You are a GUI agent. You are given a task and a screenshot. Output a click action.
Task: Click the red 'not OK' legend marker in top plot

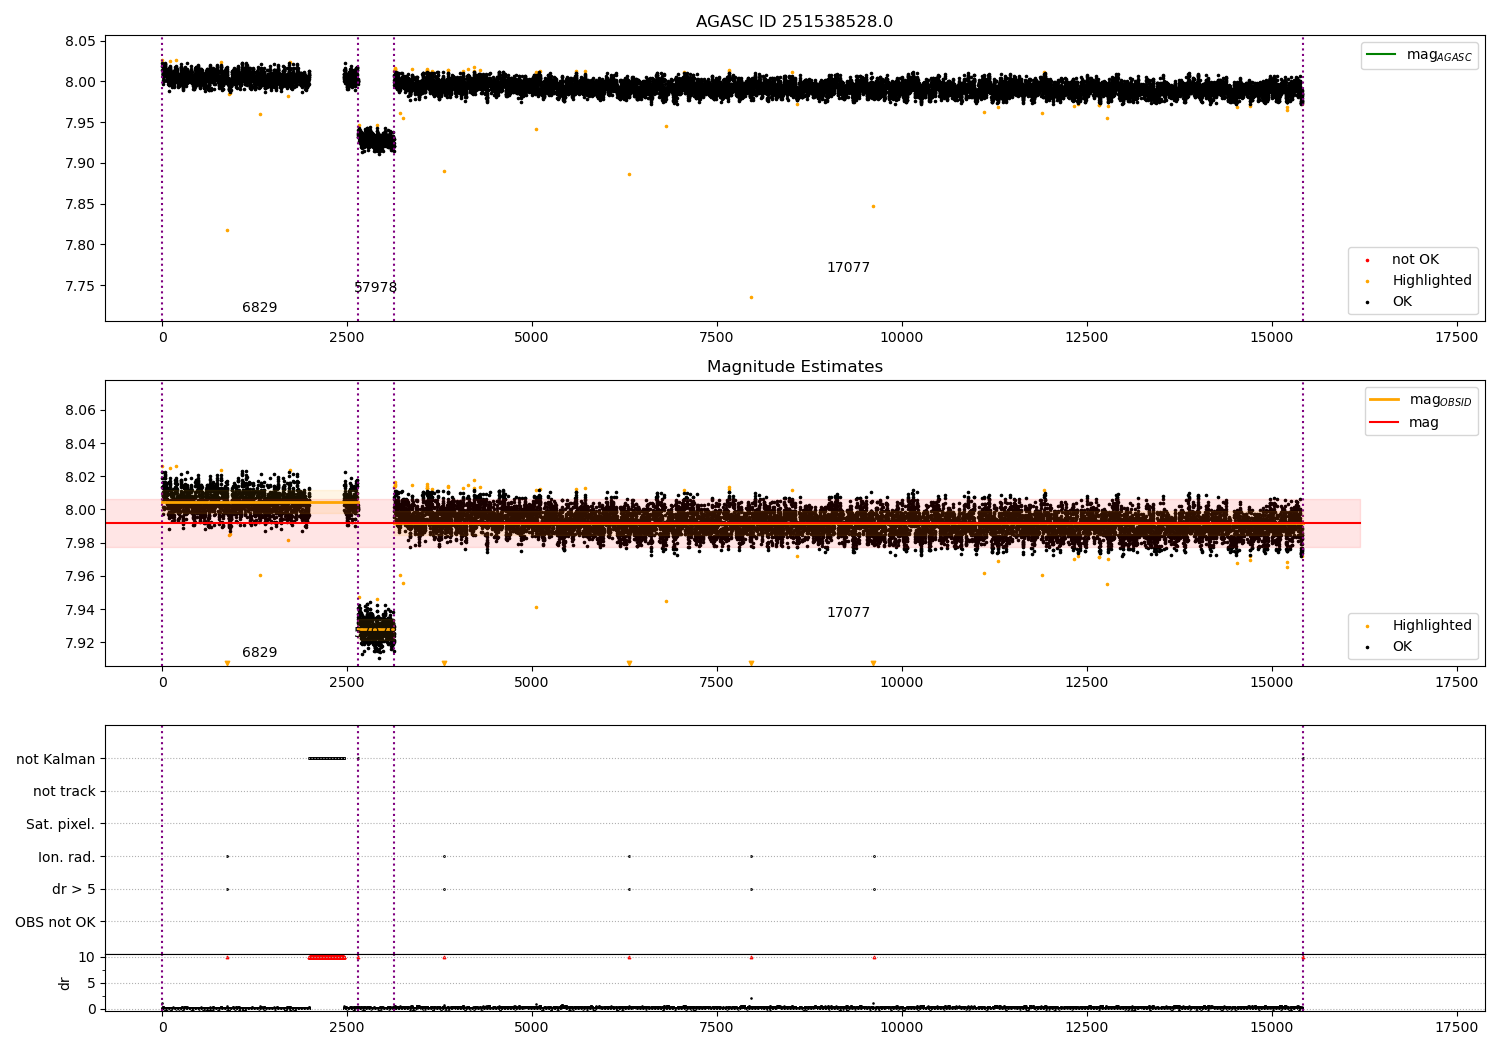(1367, 260)
